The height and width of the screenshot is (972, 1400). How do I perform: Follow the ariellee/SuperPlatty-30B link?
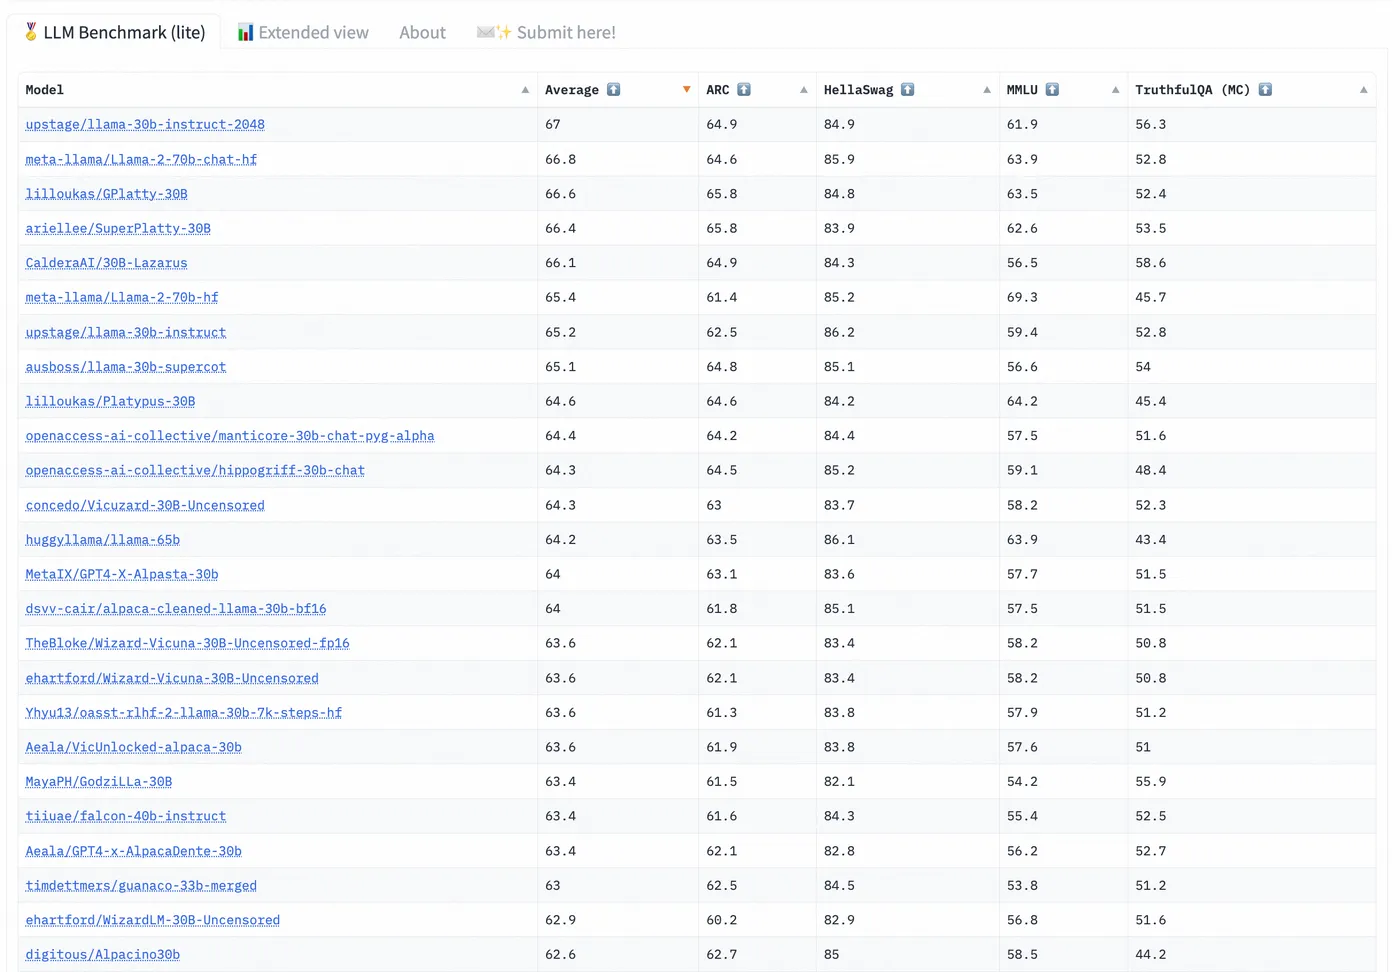[118, 228]
